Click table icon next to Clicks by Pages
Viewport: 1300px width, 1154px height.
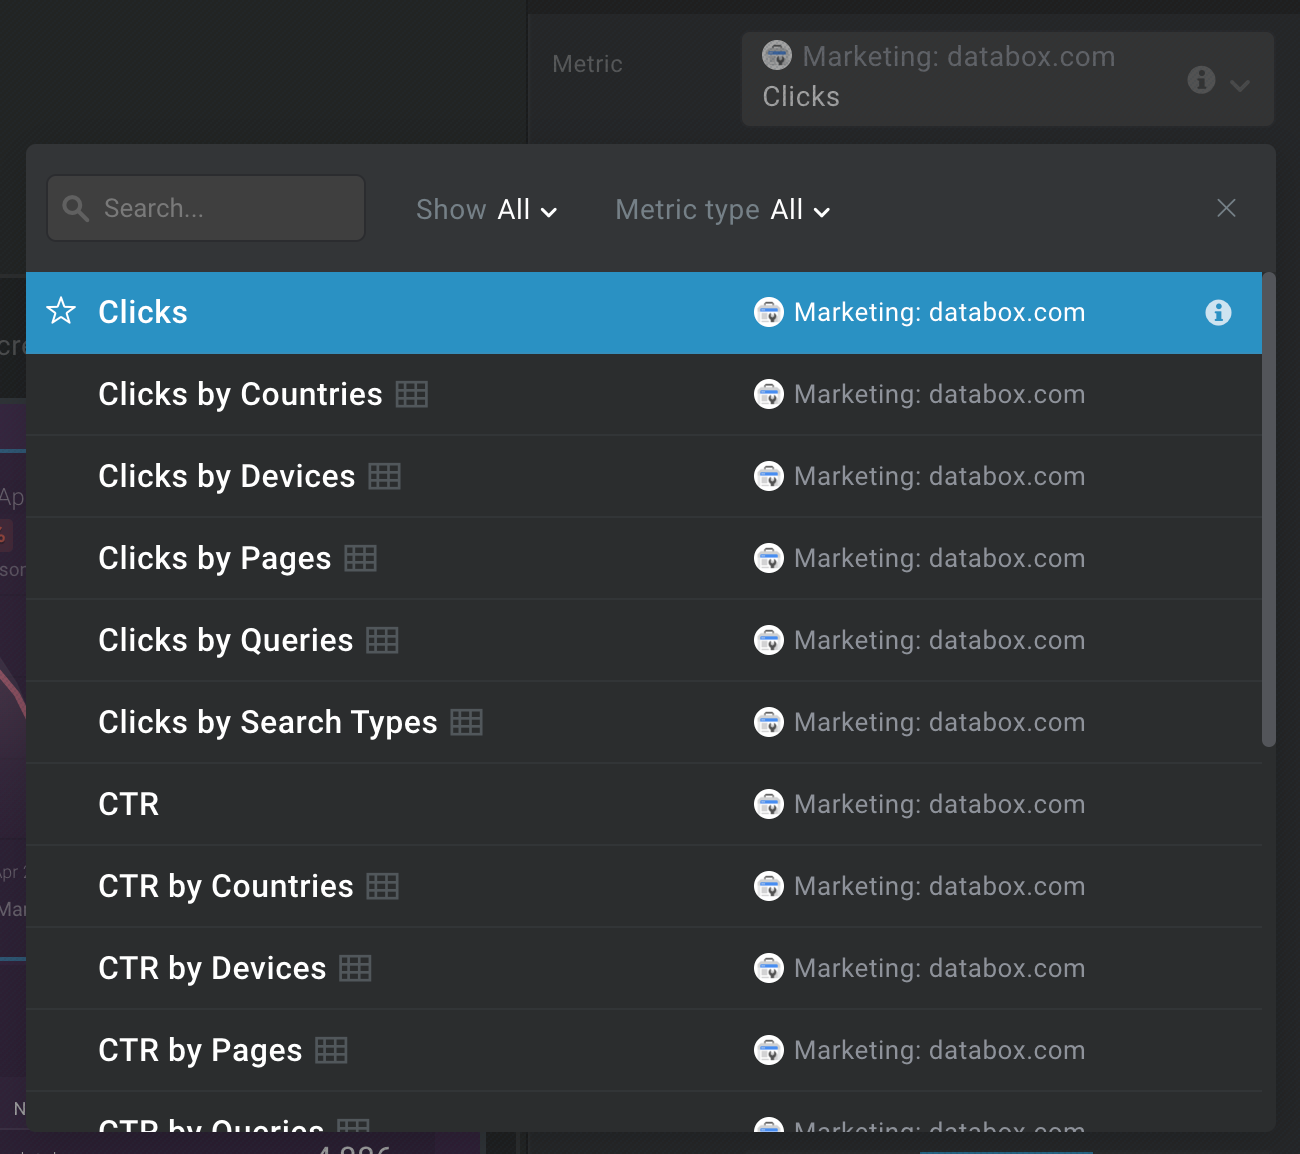[x=361, y=558]
